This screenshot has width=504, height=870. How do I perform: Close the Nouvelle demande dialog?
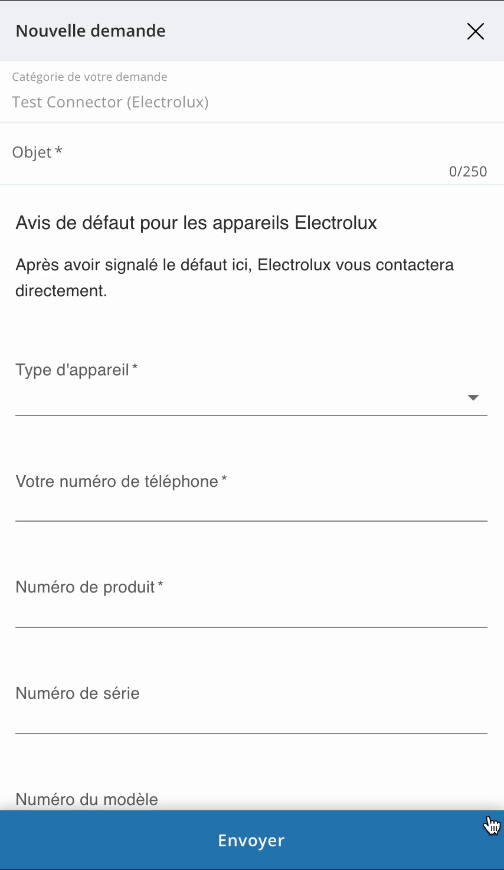[476, 31]
